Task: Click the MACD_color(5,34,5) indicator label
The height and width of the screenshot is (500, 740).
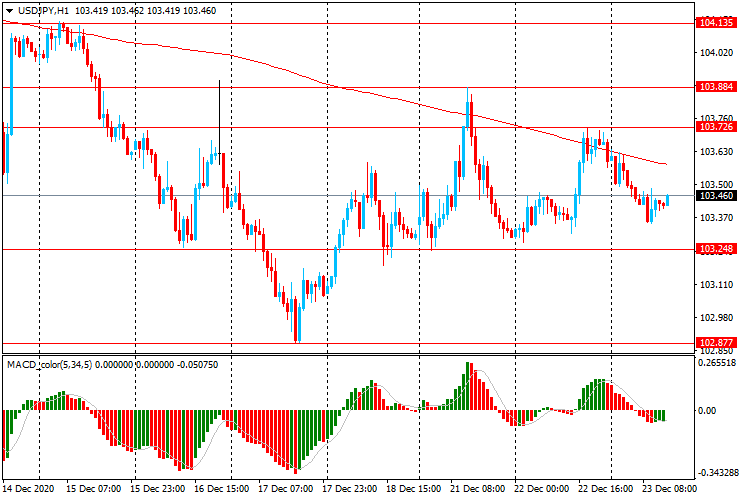Action: 50,364
